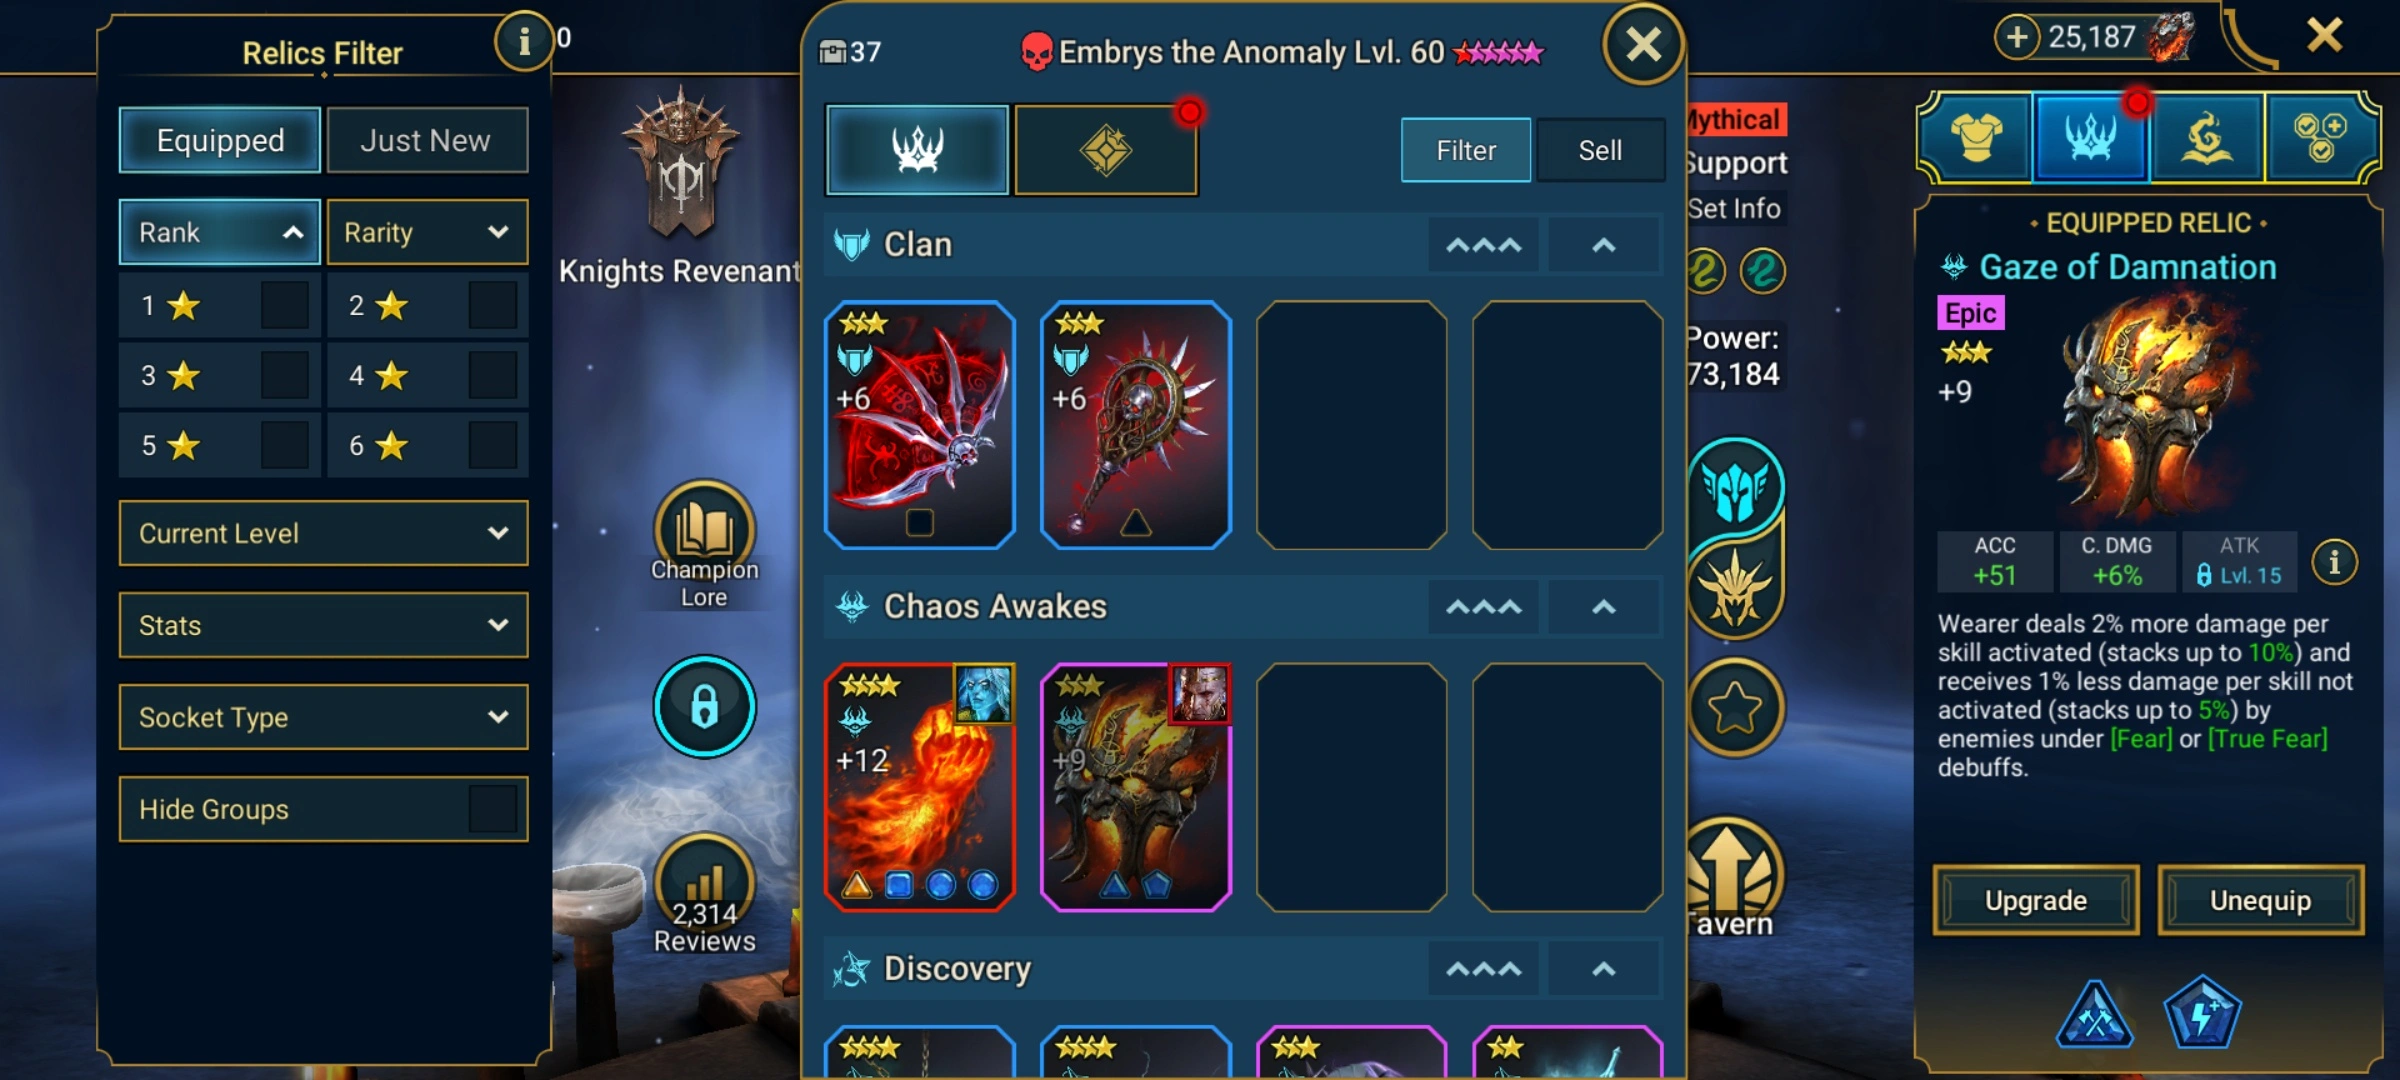The image size is (2400, 1080).
Task: Check the 6 star rank checkbox
Action: point(492,445)
